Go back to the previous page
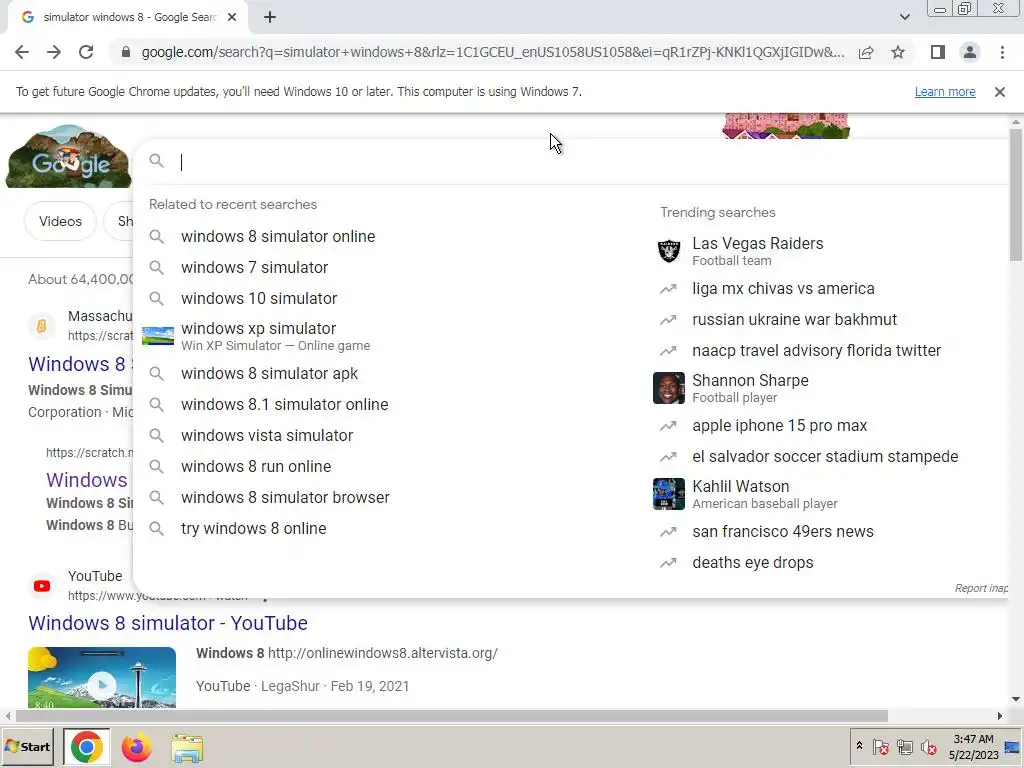The width and height of the screenshot is (1024, 768). [x=22, y=52]
